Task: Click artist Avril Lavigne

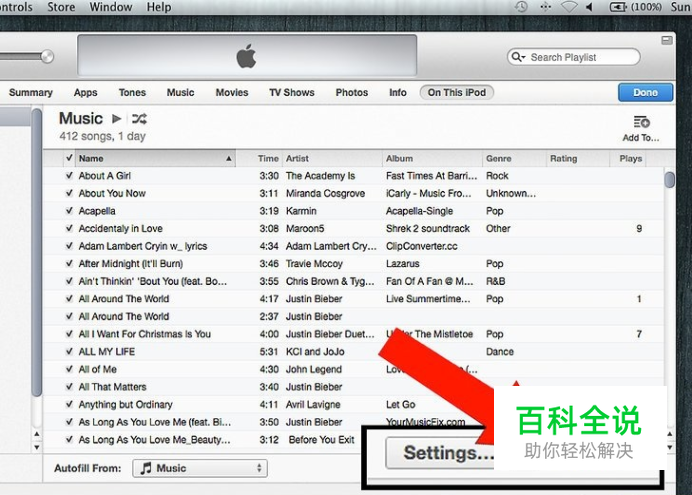Action: (313, 405)
